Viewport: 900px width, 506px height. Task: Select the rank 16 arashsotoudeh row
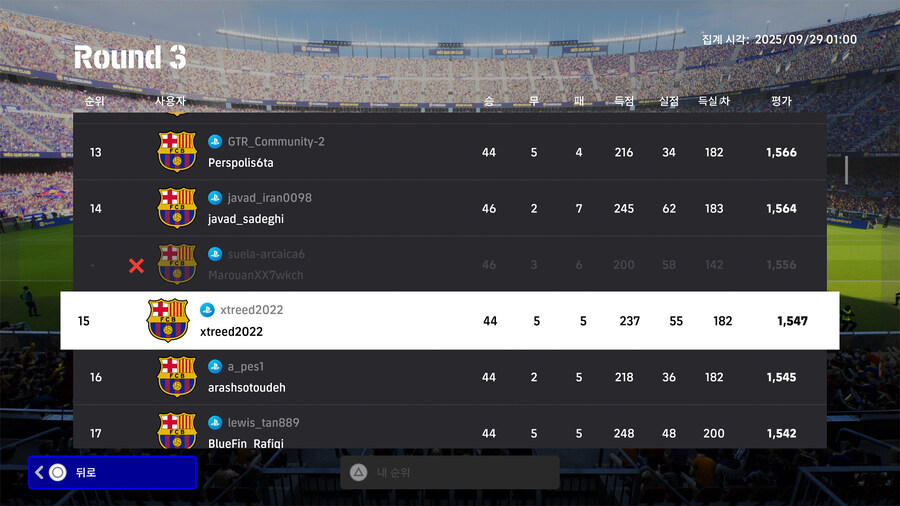449,377
